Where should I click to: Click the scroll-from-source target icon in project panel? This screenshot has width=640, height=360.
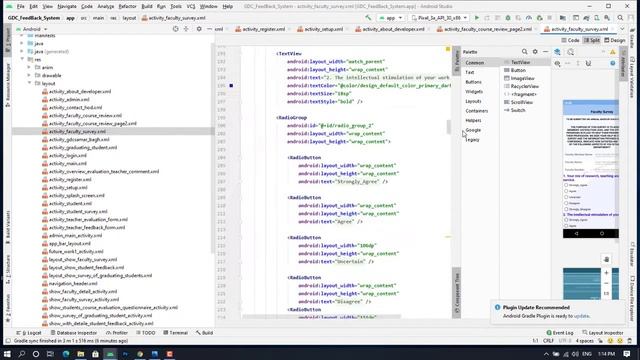tap(176, 29)
